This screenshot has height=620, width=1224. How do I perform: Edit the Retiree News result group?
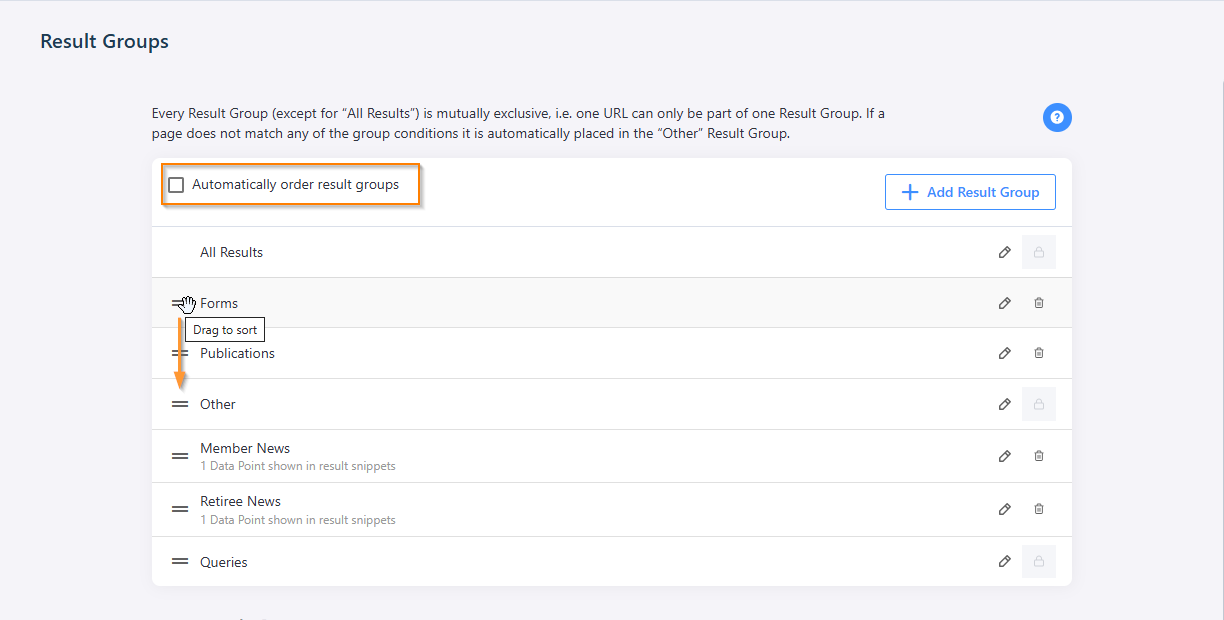coord(1004,509)
